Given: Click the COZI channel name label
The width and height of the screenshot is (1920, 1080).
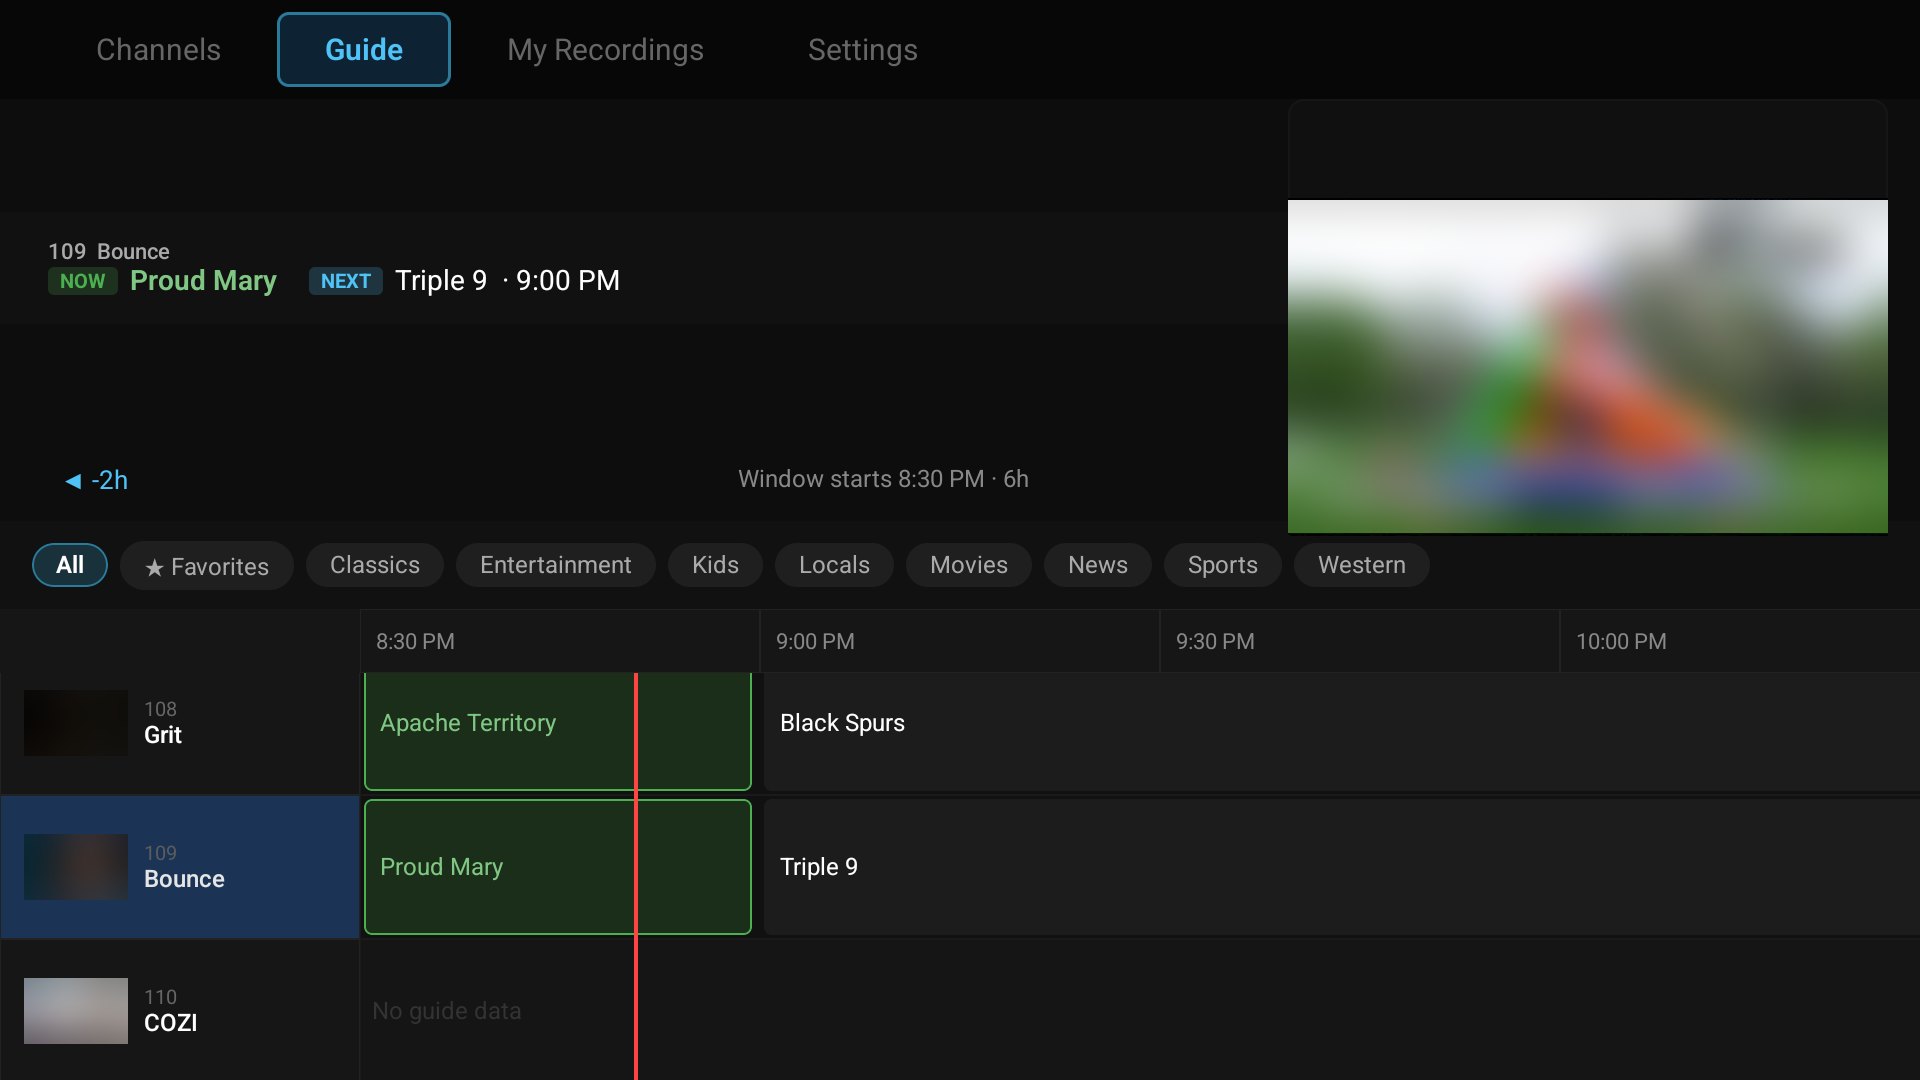Looking at the screenshot, I should [170, 1023].
